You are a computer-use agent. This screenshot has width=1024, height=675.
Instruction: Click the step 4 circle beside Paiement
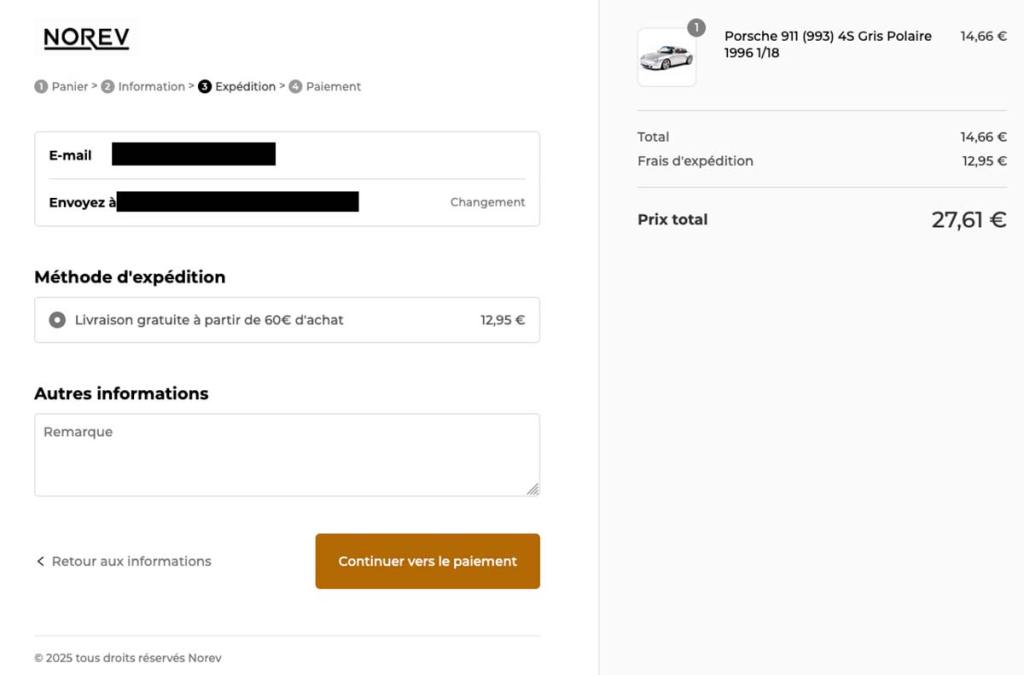click(x=295, y=87)
